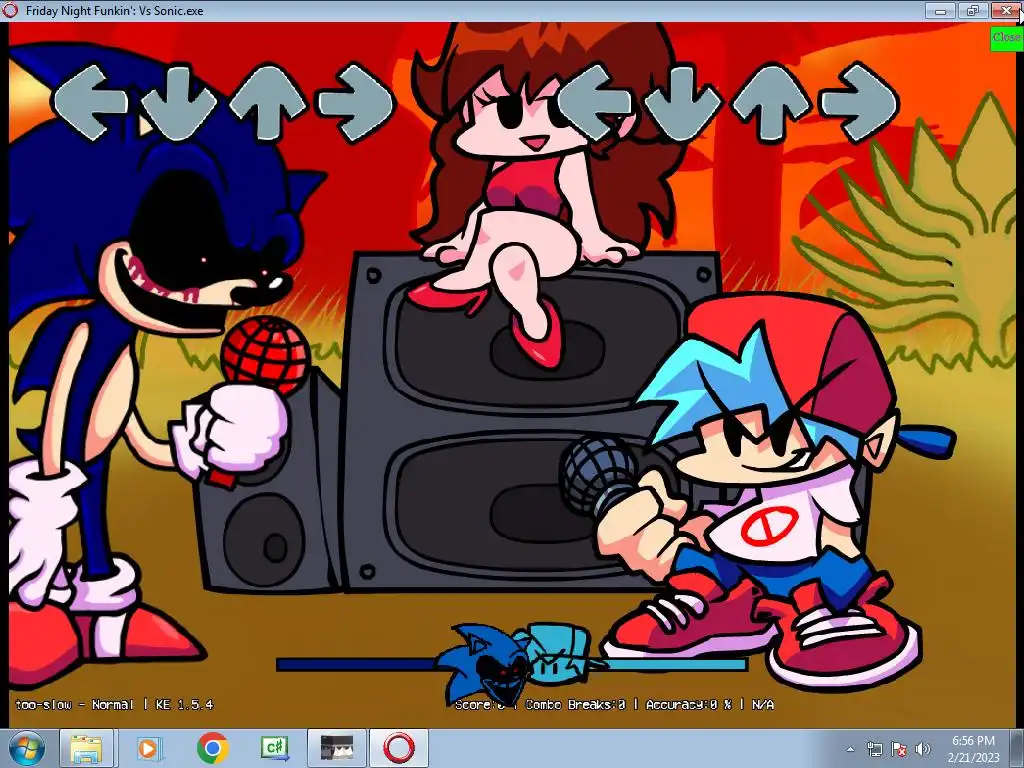
Task: Click the opponent's up arrow receptor
Action: 266,101
